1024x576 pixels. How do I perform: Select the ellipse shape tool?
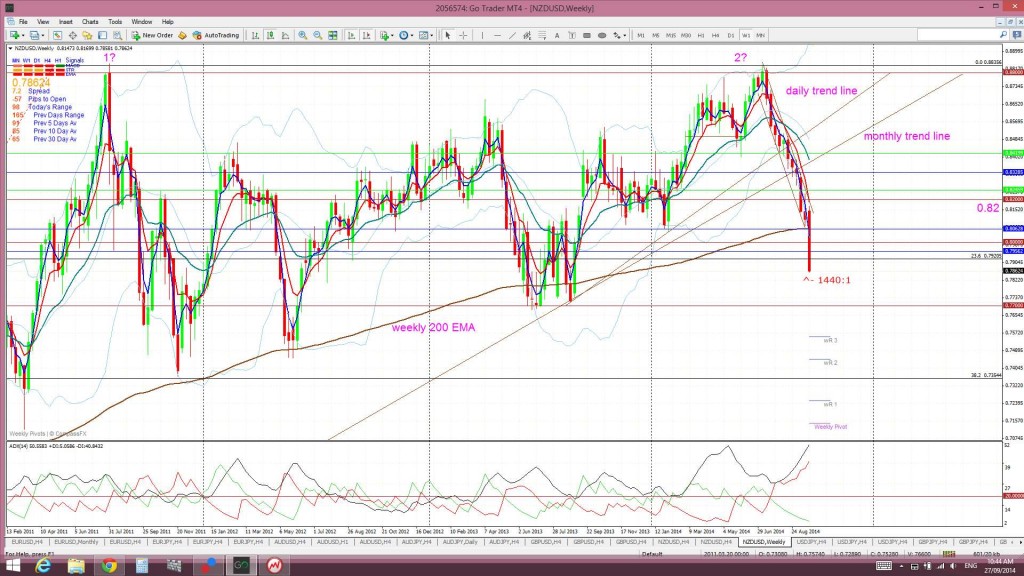(x=602, y=35)
